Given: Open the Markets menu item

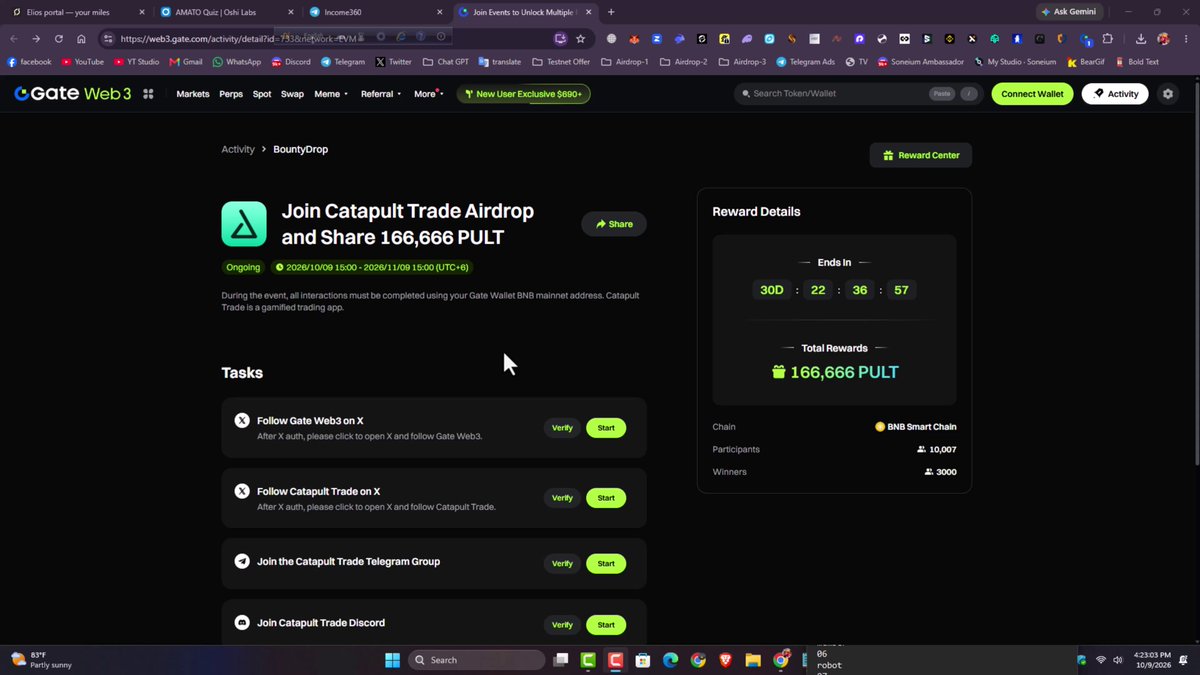Looking at the screenshot, I should coord(193,94).
